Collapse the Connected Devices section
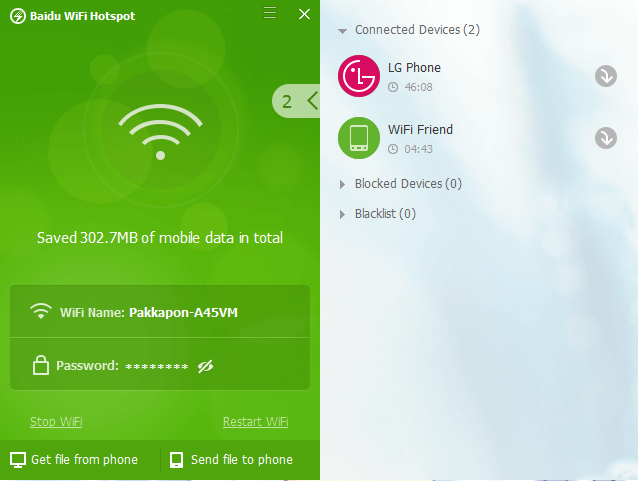 point(342,31)
